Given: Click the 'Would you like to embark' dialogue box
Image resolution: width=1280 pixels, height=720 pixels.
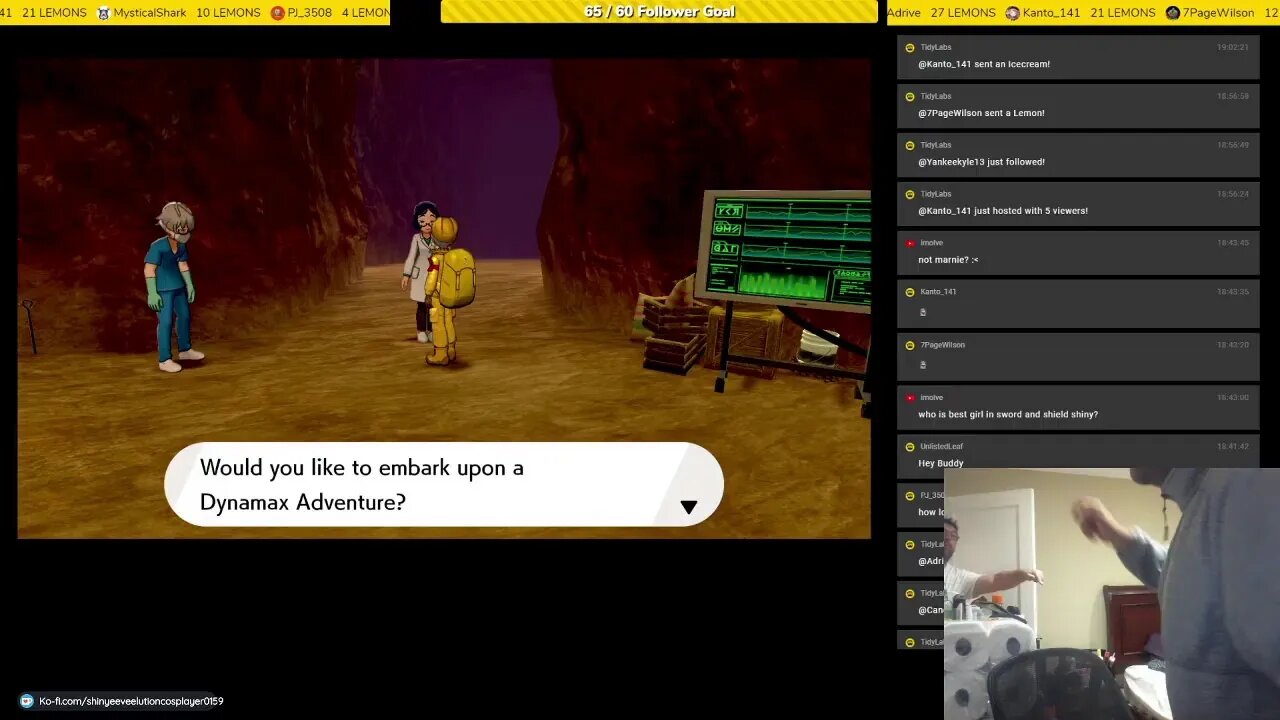Looking at the screenshot, I should 444,484.
